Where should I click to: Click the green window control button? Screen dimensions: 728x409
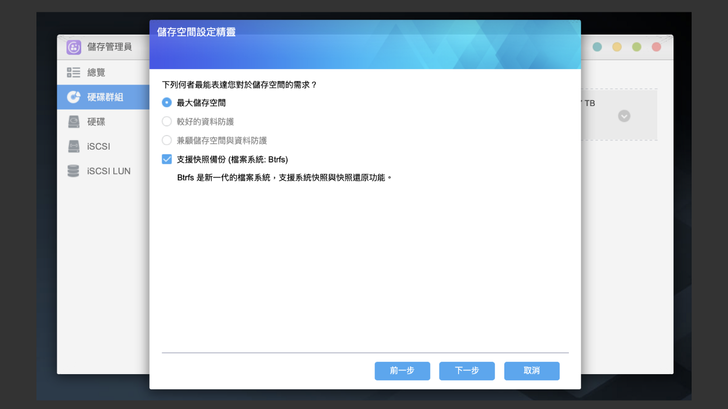(637, 47)
